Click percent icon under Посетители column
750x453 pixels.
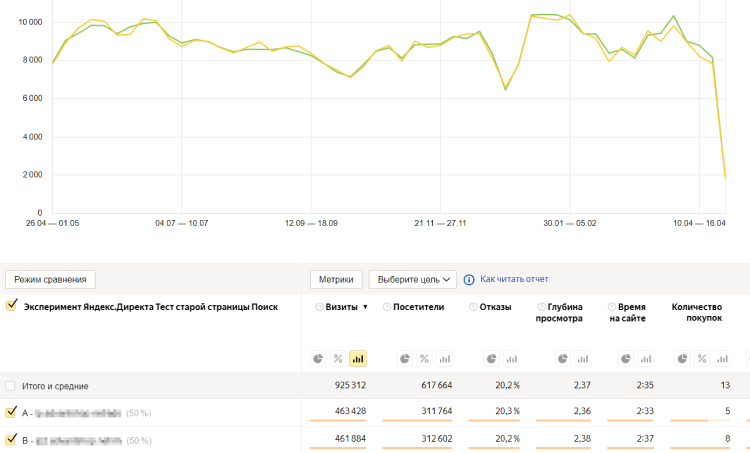pos(424,358)
